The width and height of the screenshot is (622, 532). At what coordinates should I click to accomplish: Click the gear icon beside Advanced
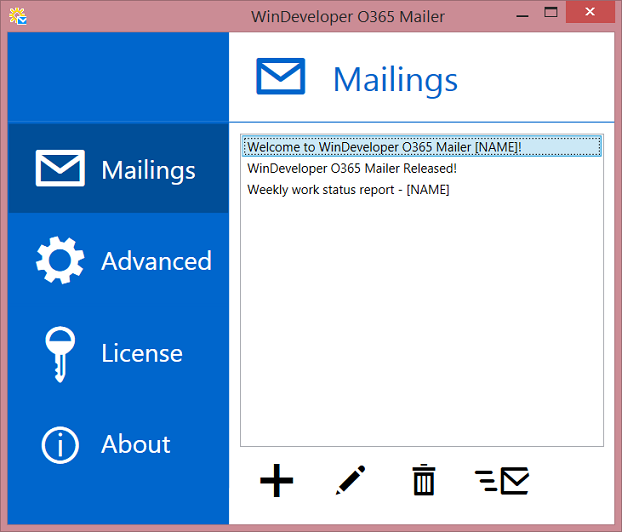click(x=60, y=261)
